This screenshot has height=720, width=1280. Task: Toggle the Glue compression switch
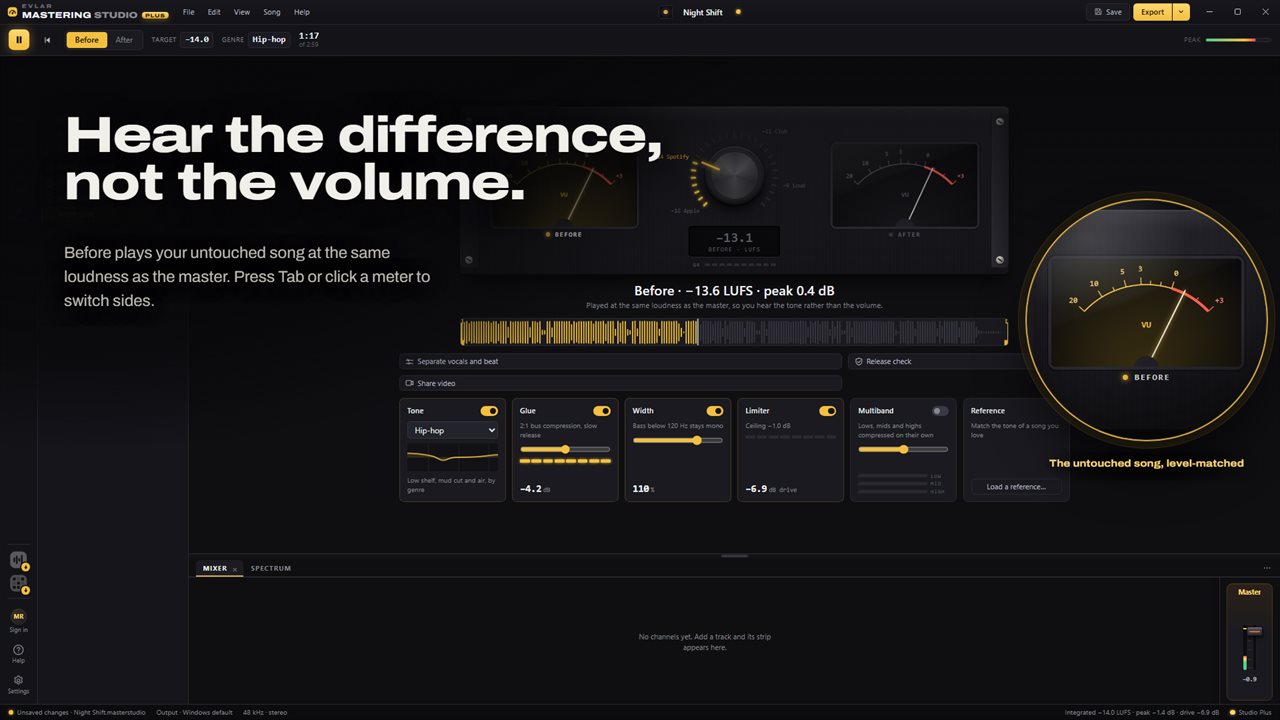[602, 411]
